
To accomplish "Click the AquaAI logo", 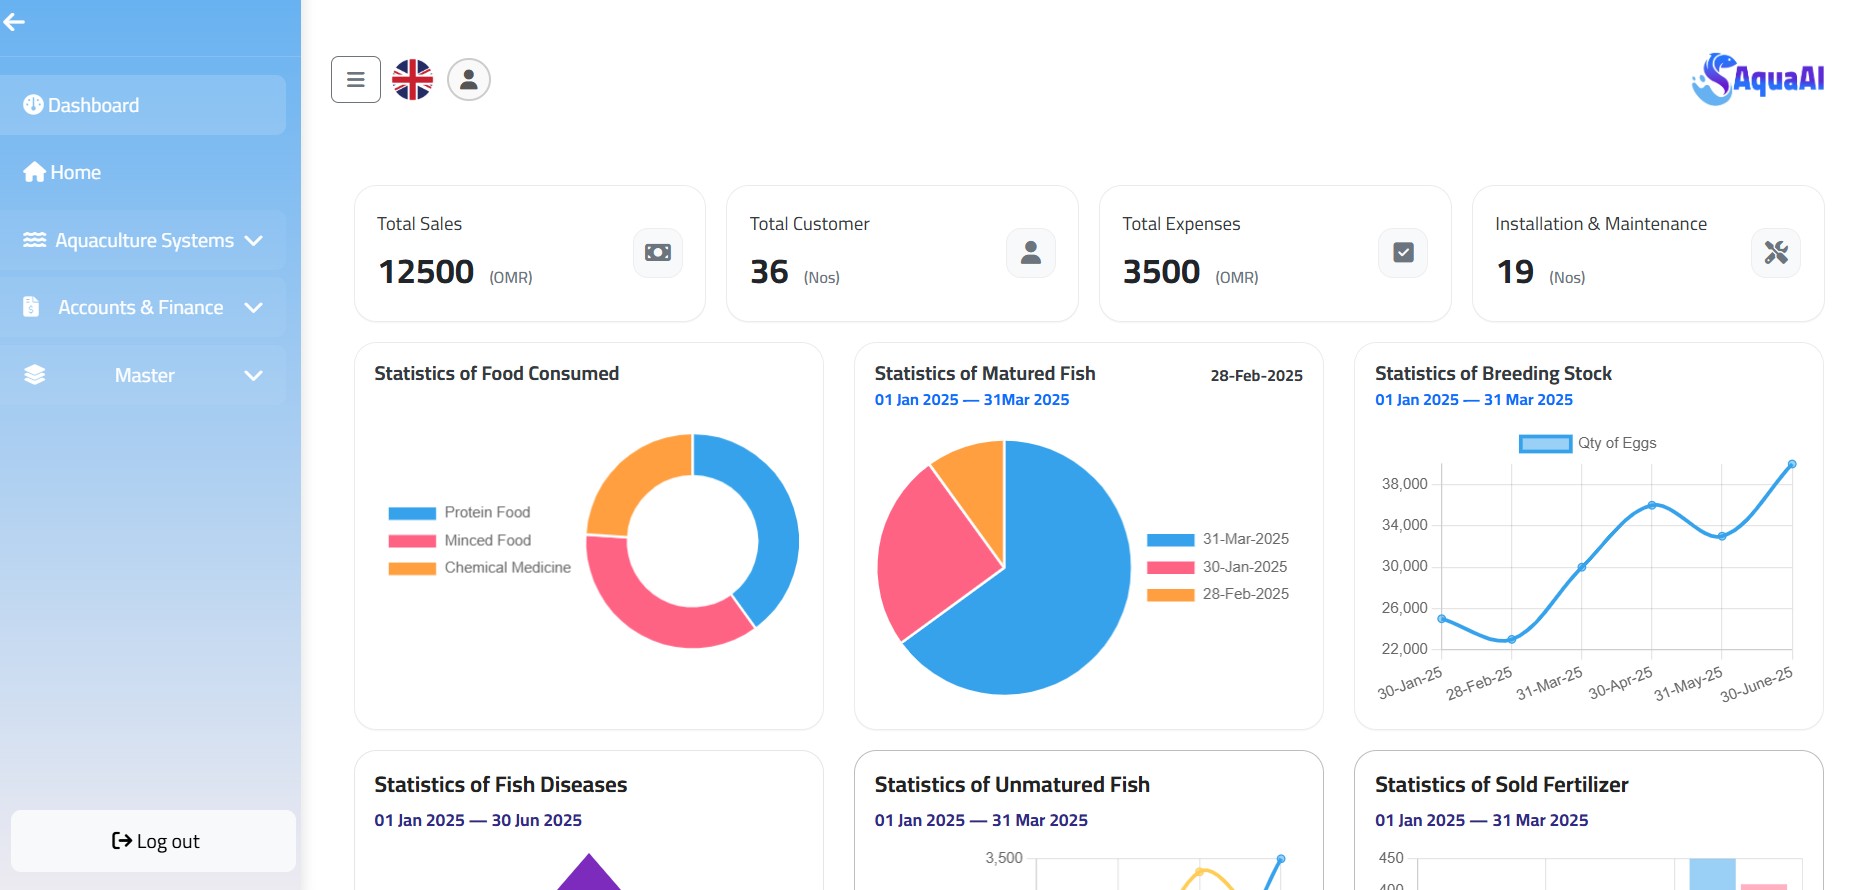I will (x=1758, y=79).
